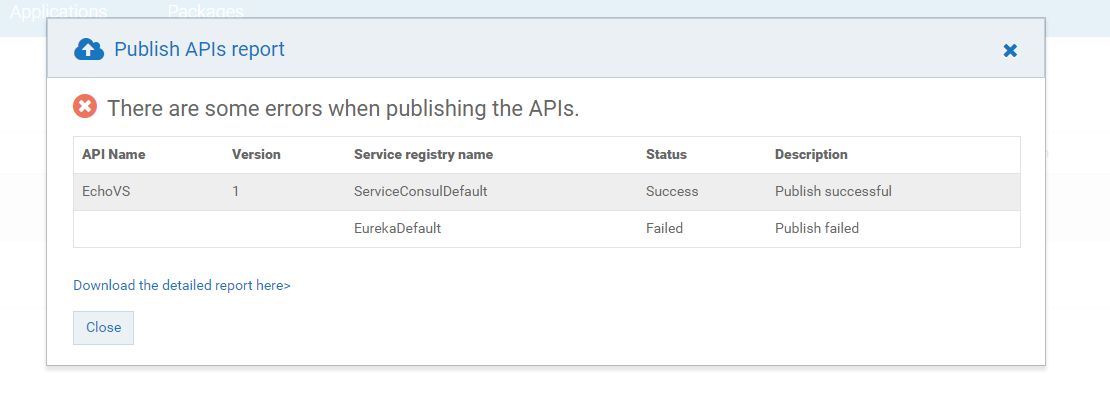The height and width of the screenshot is (410, 1110).
Task: Click the red error icon
Action: click(85, 107)
